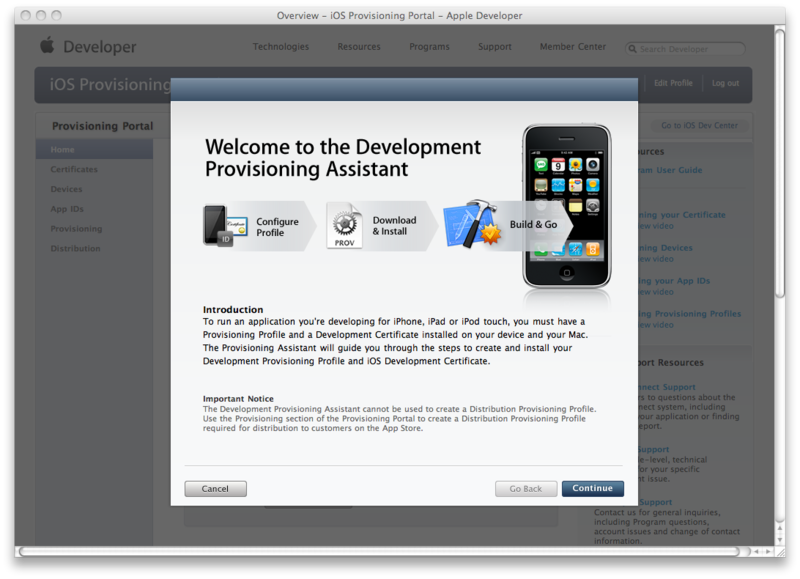The image size is (800, 579).
Task: Click the Developer title text
Action: 99,47
